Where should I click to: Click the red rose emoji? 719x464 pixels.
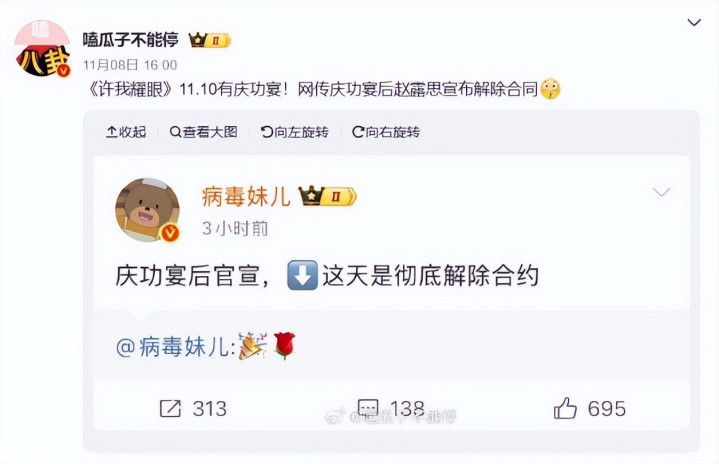tap(284, 345)
